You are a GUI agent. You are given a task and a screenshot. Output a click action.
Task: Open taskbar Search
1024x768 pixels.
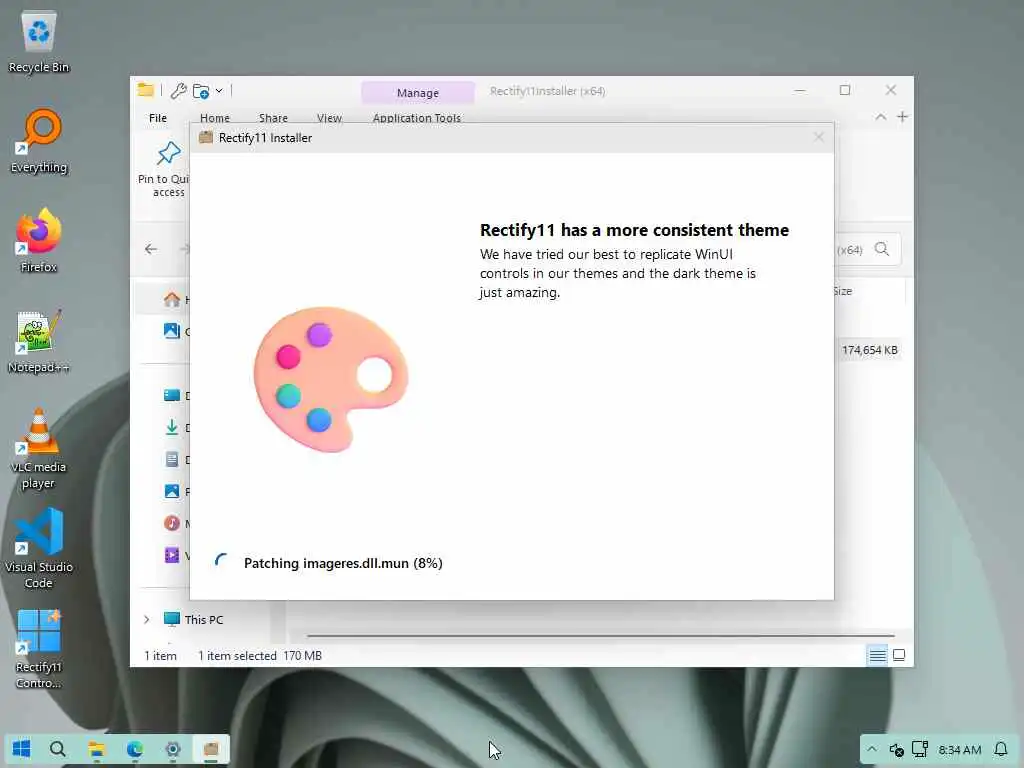coord(57,748)
